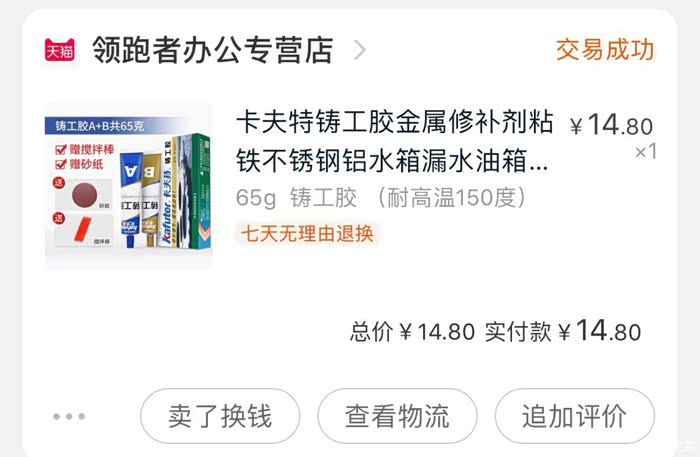Screen dimensions: 700x457
Task: Tap the ×1 quantity indicator
Action: click(x=646, y=151)
